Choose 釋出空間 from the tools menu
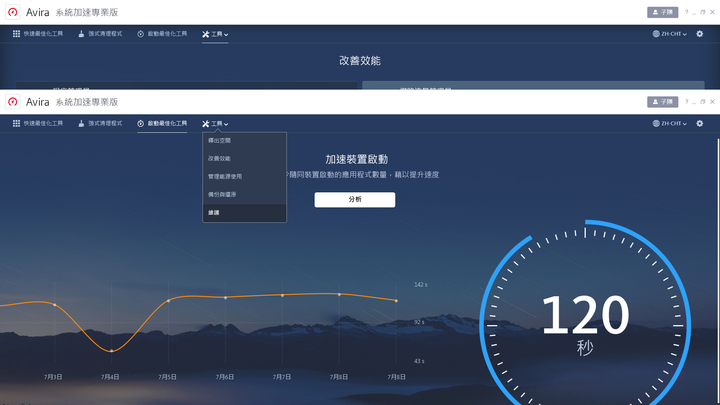Screen dimensions: 720x405 tap(244, 141)
